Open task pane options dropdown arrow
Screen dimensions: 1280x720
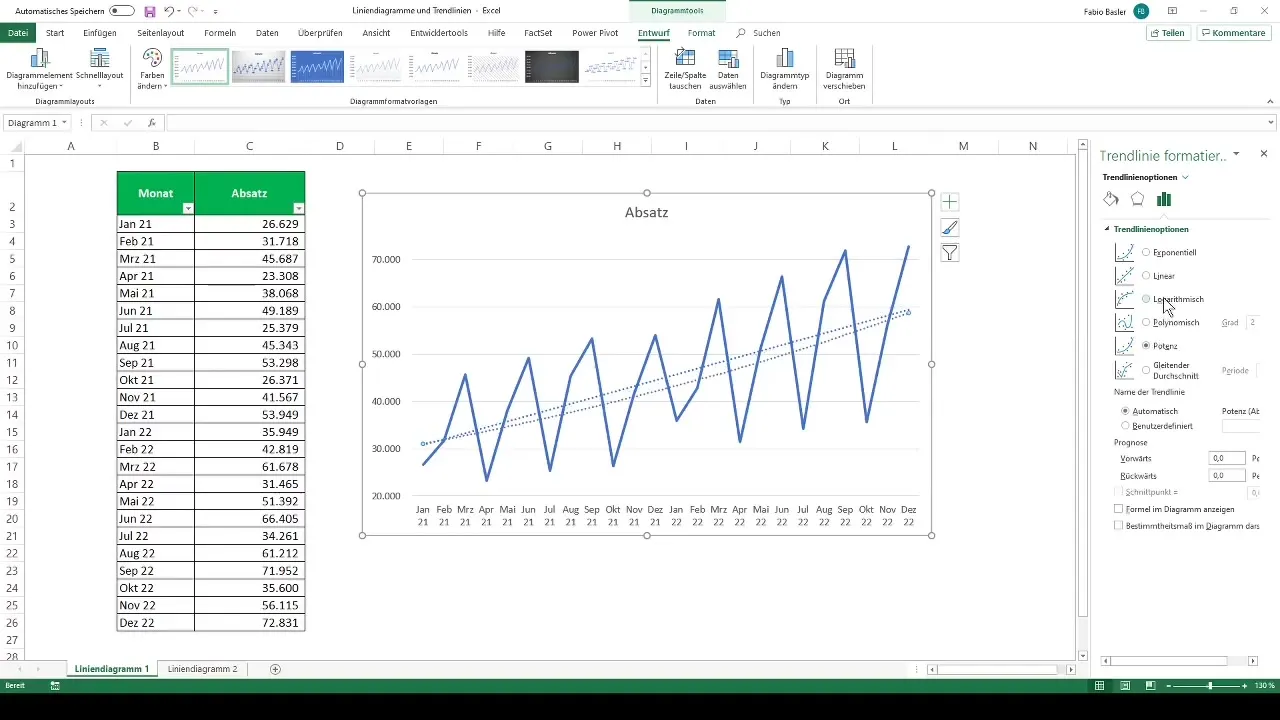click(x=1237, y=154)
